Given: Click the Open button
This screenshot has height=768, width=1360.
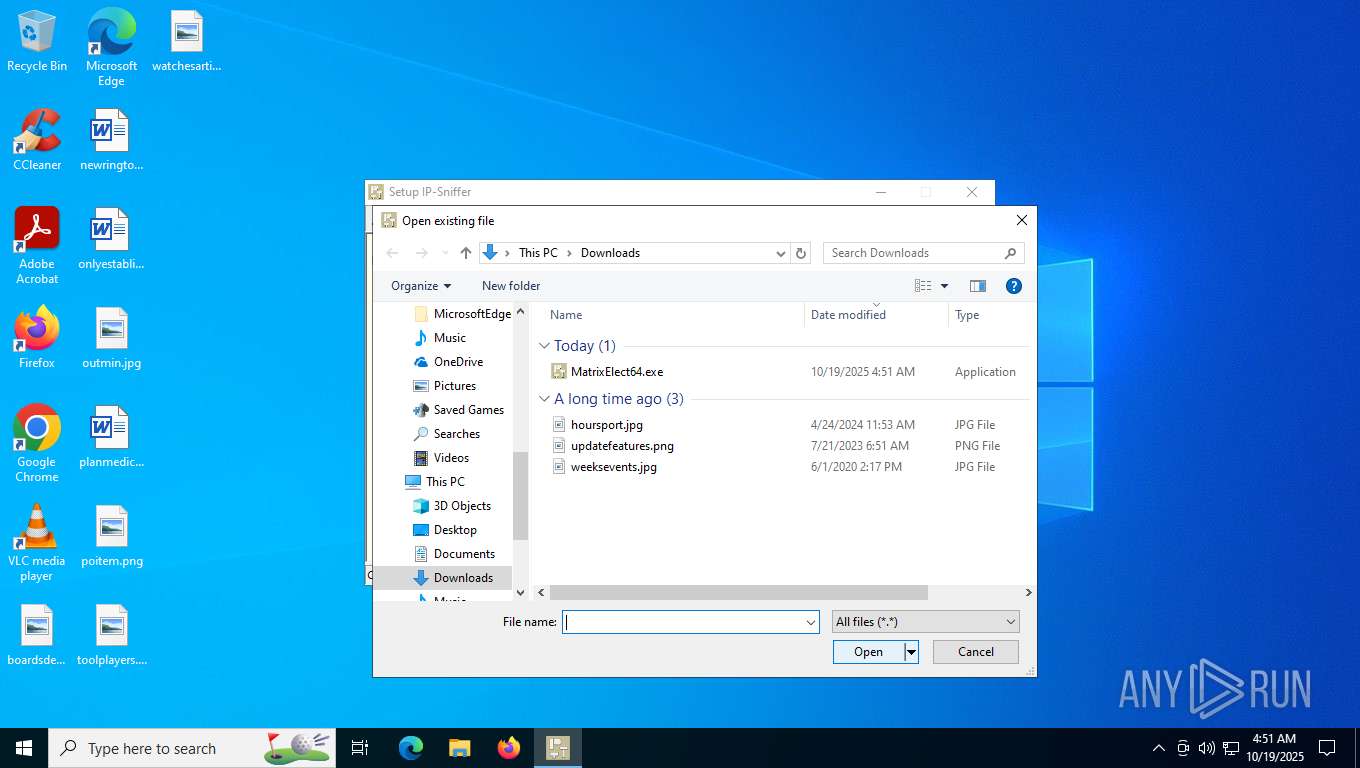Looking at the screenshot, I should (x=868, y=652).
